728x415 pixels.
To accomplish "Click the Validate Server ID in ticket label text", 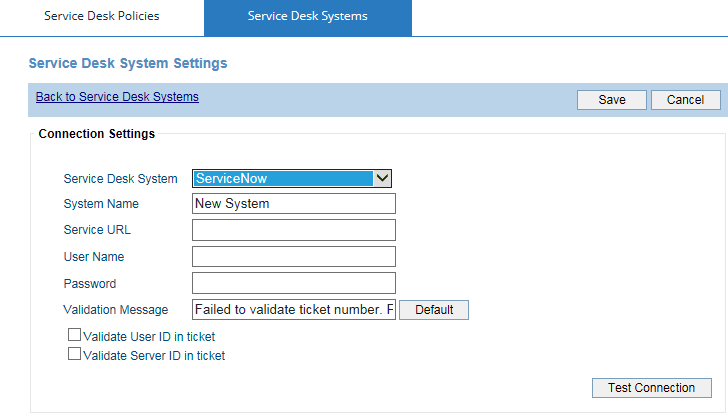I will pyautogui.click(x=154, y=356).
